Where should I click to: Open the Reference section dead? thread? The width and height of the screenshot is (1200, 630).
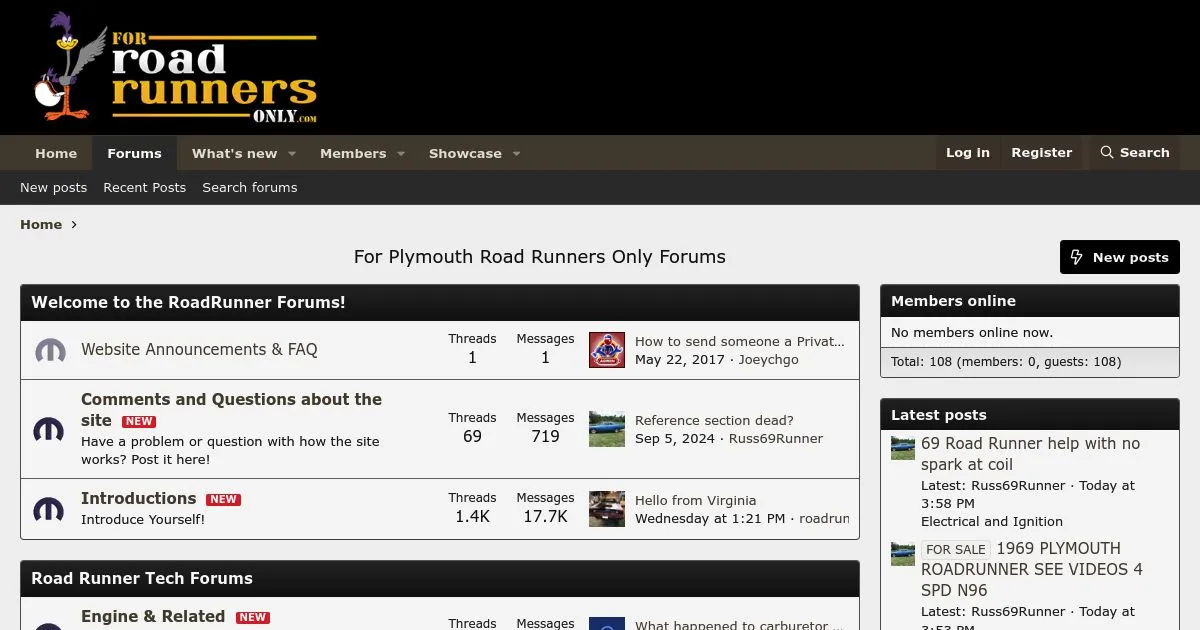click(x=714, y=421)
